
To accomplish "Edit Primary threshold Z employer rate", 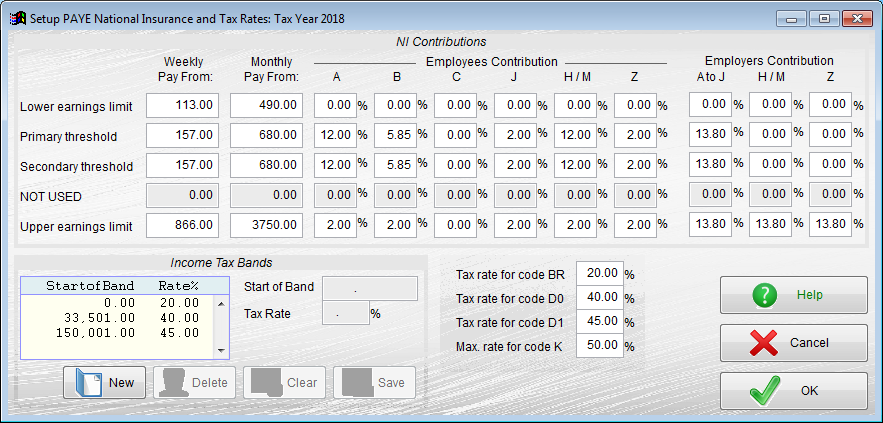I will click(831, 134).
